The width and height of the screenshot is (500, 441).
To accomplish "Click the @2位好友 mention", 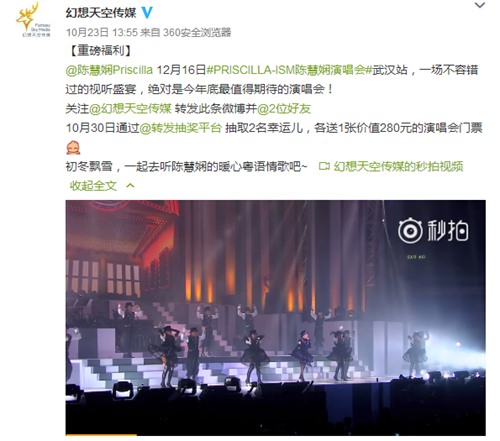I will tap(284, 109).
